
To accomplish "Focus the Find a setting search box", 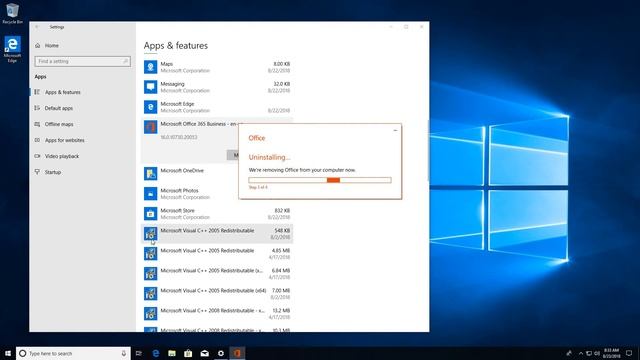I will (x=82, y=61).
